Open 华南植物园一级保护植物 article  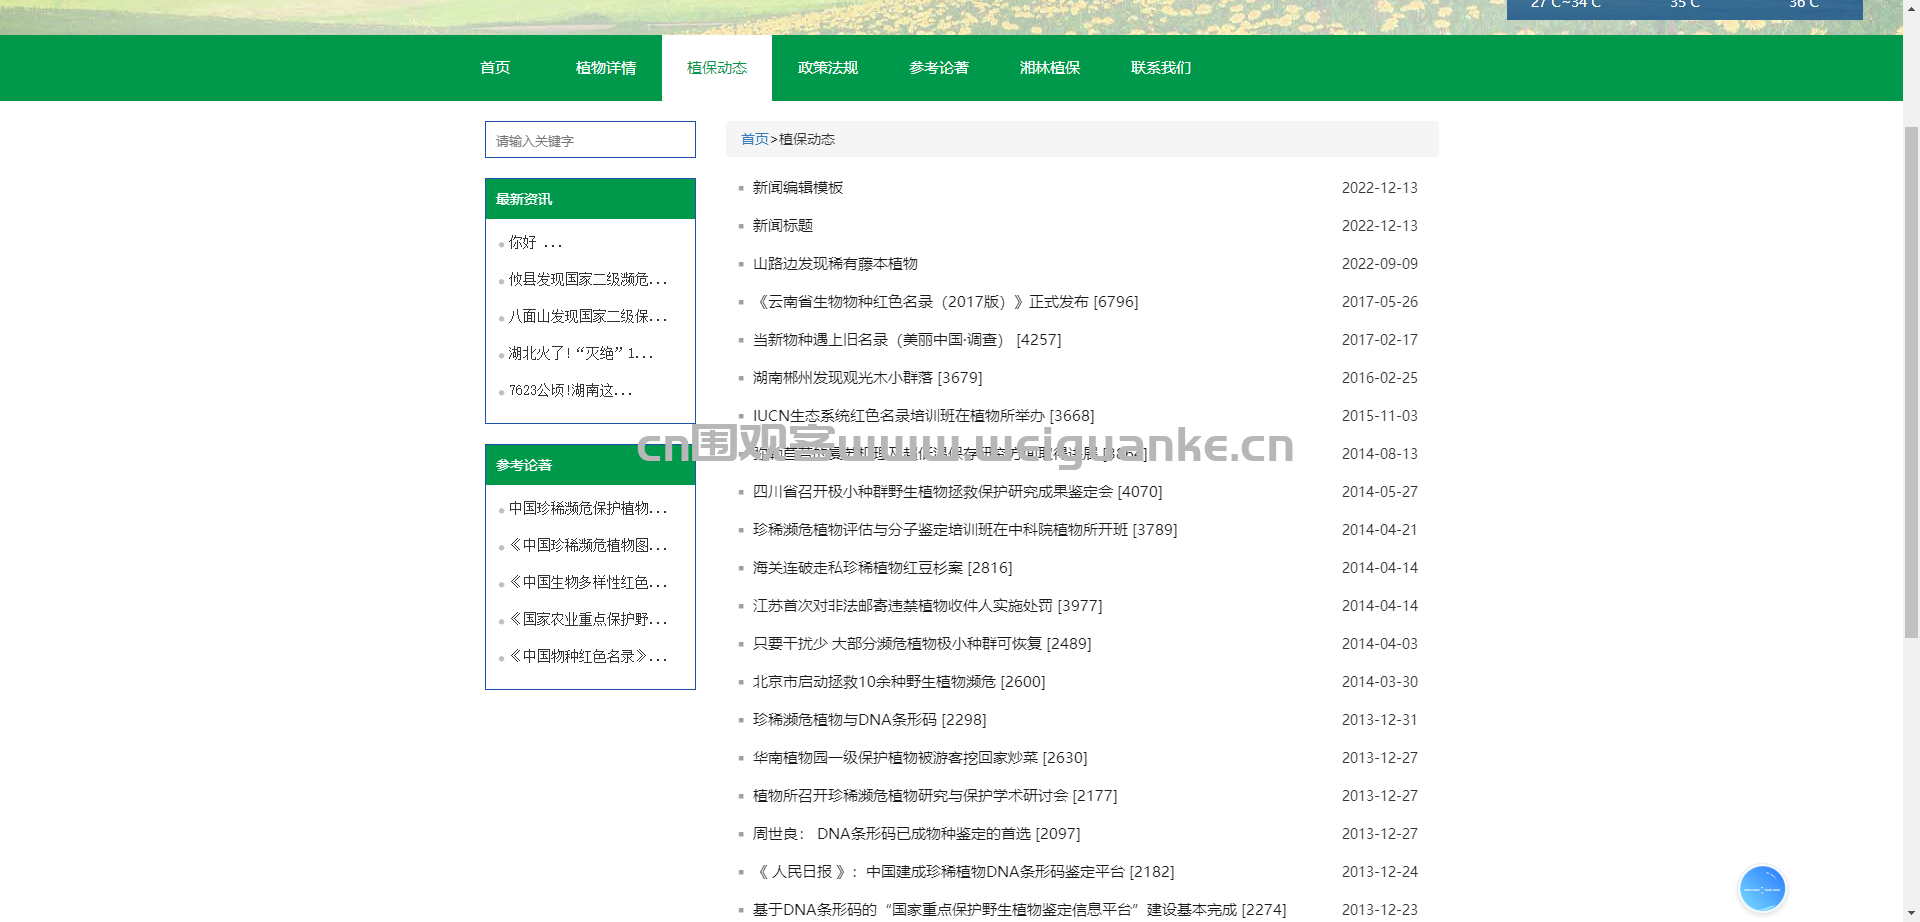919,758
